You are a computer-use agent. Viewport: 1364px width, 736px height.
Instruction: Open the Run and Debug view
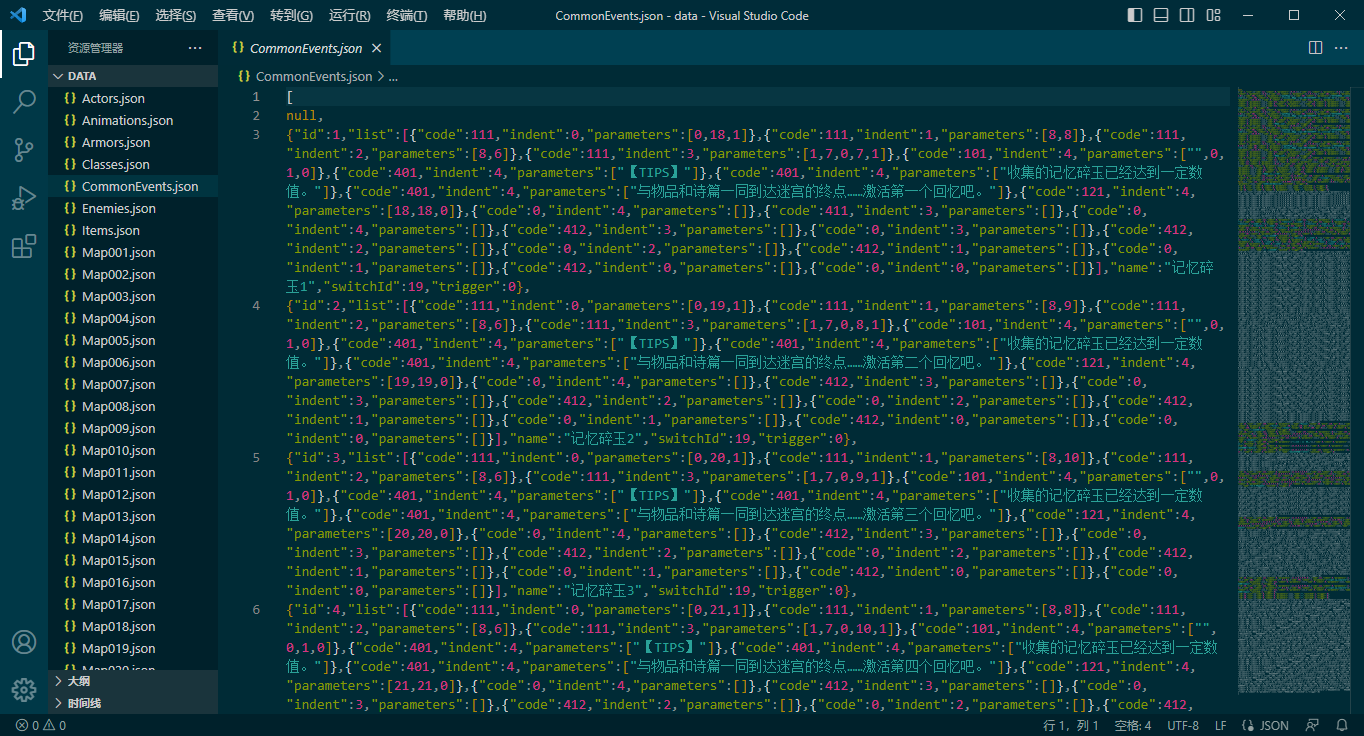coord(24,198)
